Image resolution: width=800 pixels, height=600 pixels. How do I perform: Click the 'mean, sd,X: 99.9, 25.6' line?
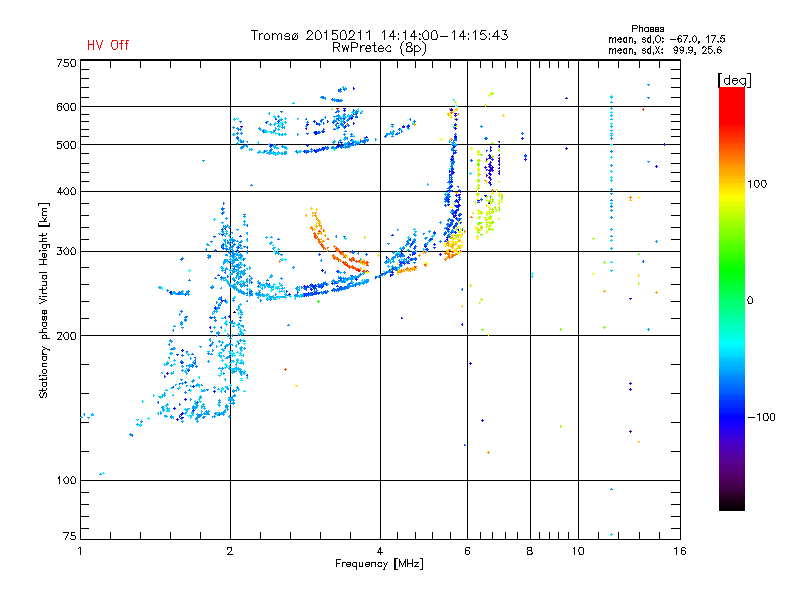coord(665,50)
